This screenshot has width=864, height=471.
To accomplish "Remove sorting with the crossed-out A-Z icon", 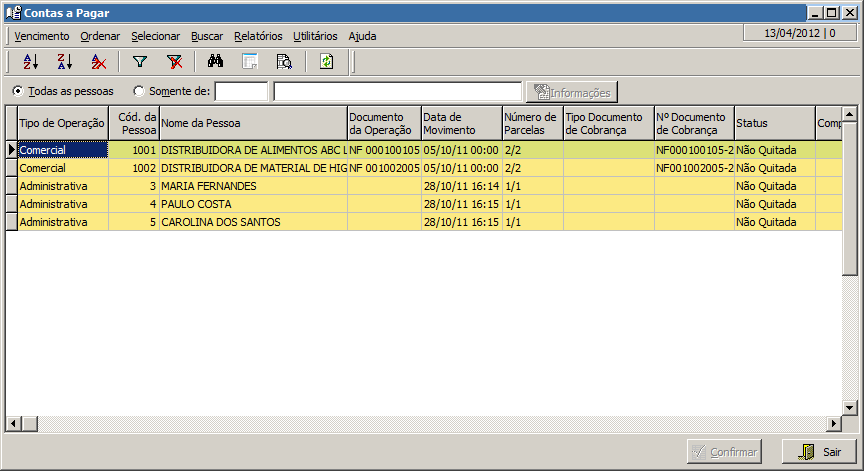I will coord(98,62).
